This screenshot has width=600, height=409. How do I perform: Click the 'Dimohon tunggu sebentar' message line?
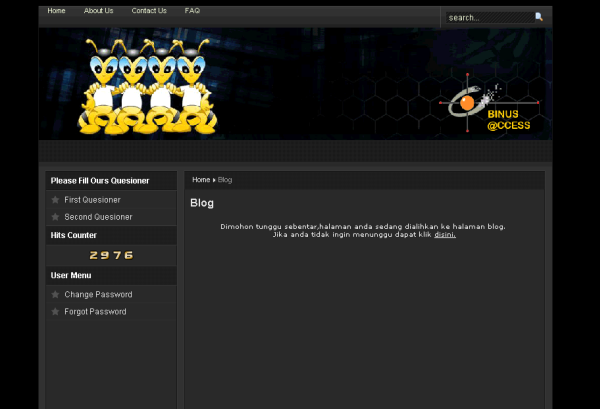(363, 226)
